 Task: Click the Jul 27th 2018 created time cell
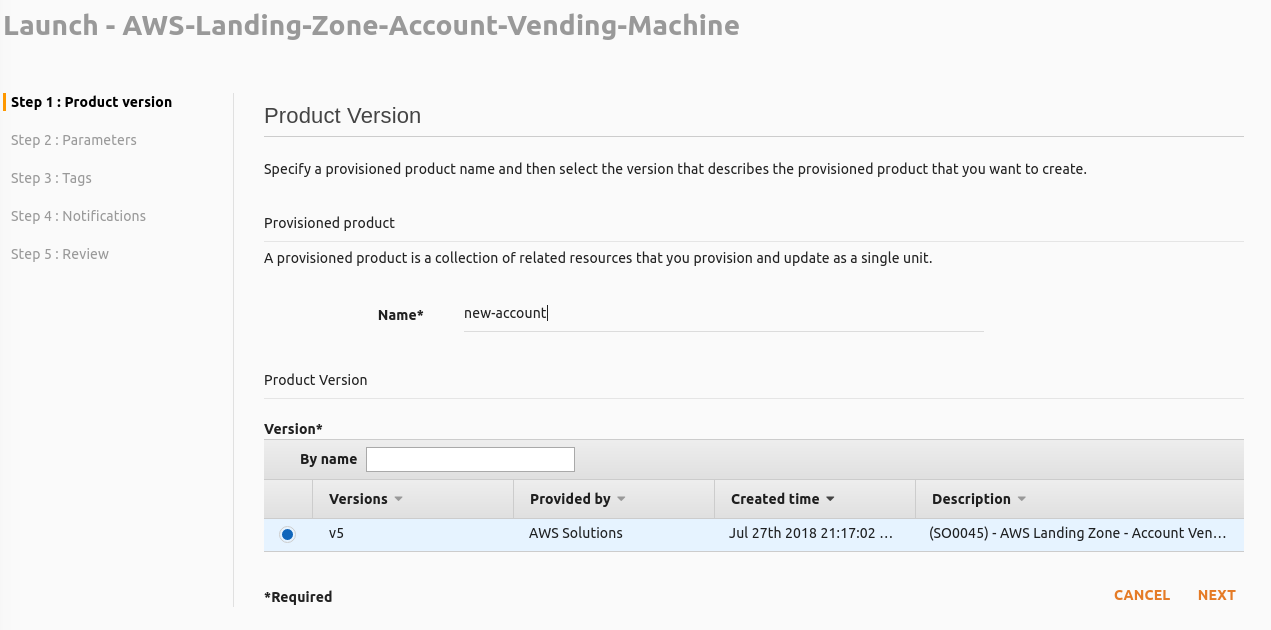(x=810, y=534)
